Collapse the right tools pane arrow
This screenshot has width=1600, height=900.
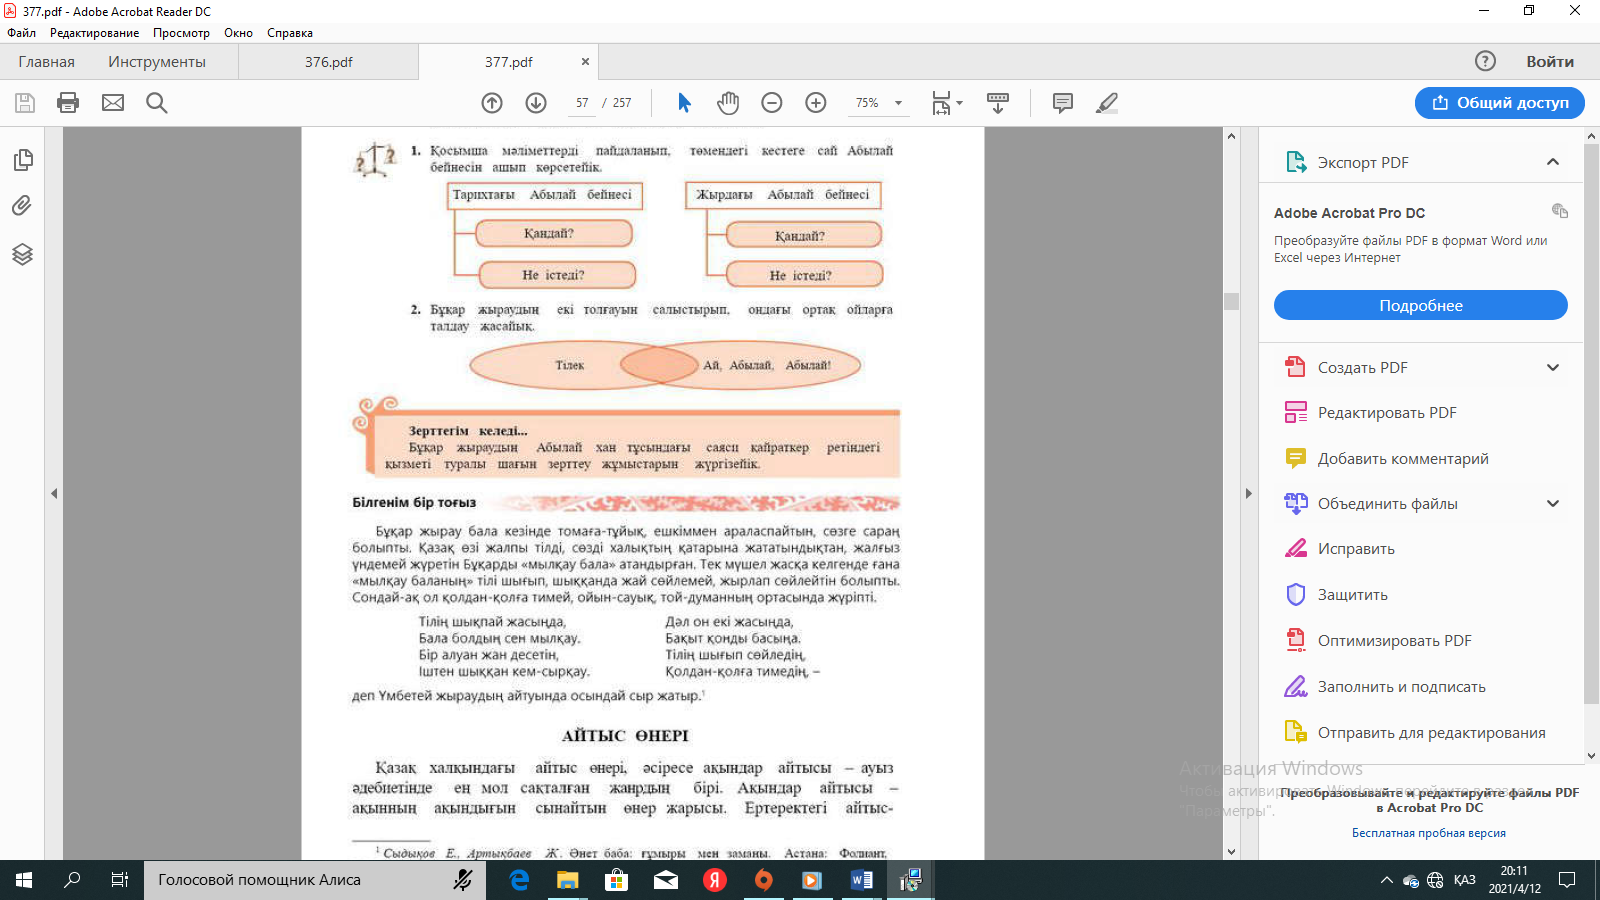tap(1248, 493)
